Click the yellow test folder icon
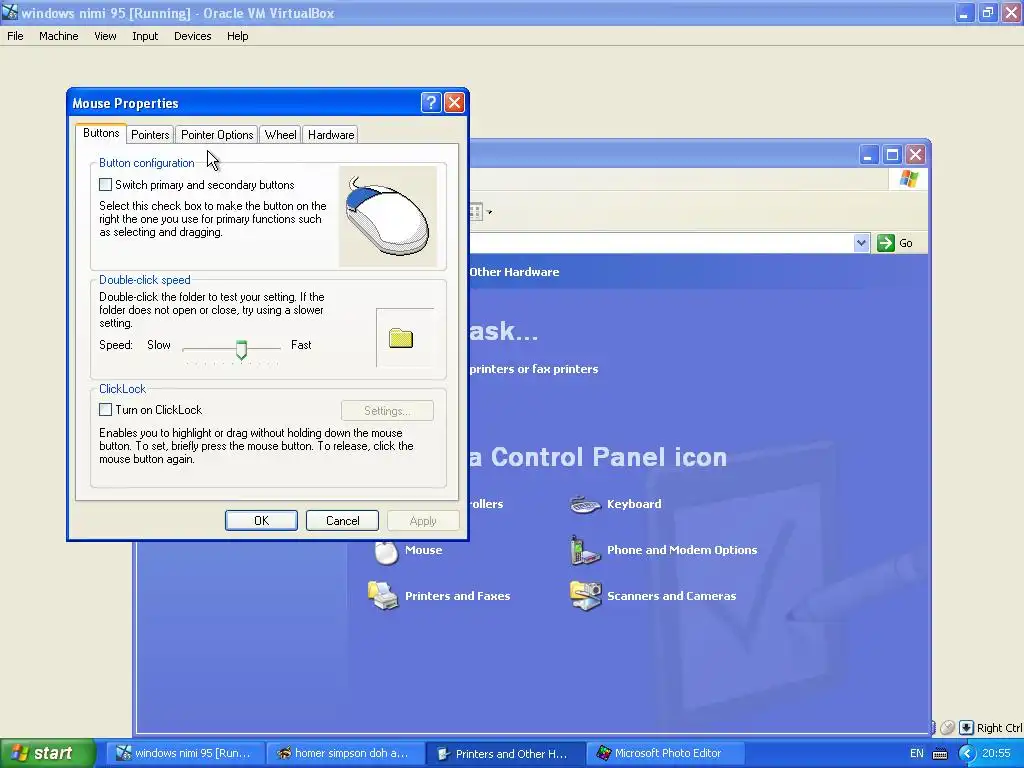The height and width of the screenshot is (768, 1024). click(401, 338)
